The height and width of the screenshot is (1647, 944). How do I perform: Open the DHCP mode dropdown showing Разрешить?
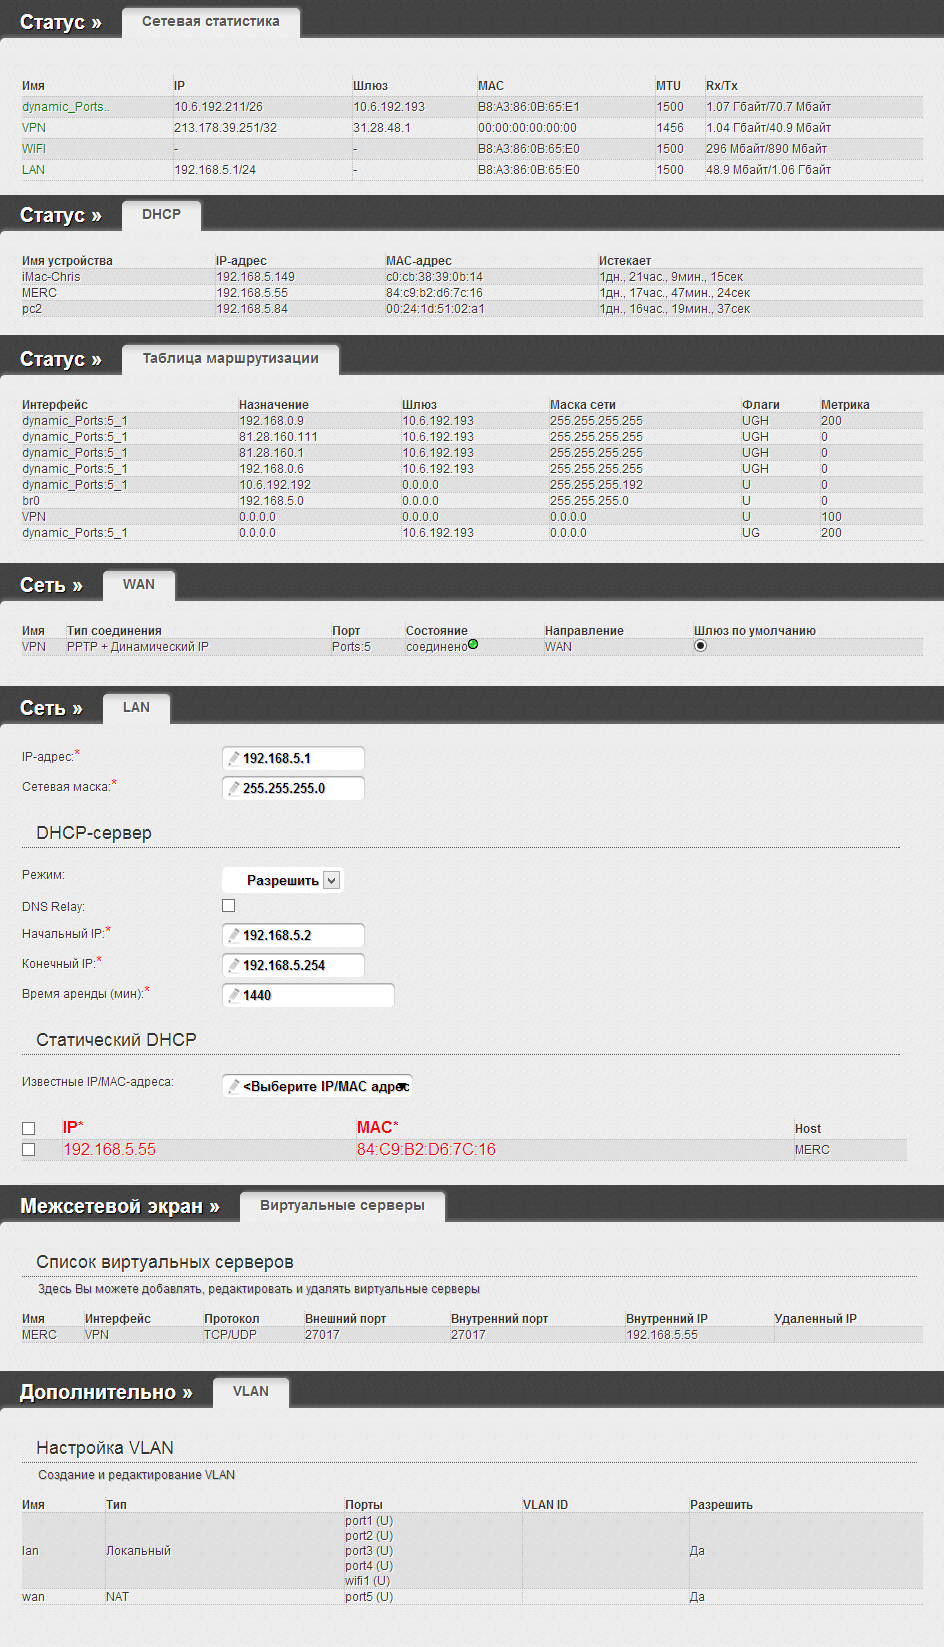(332, 880)
